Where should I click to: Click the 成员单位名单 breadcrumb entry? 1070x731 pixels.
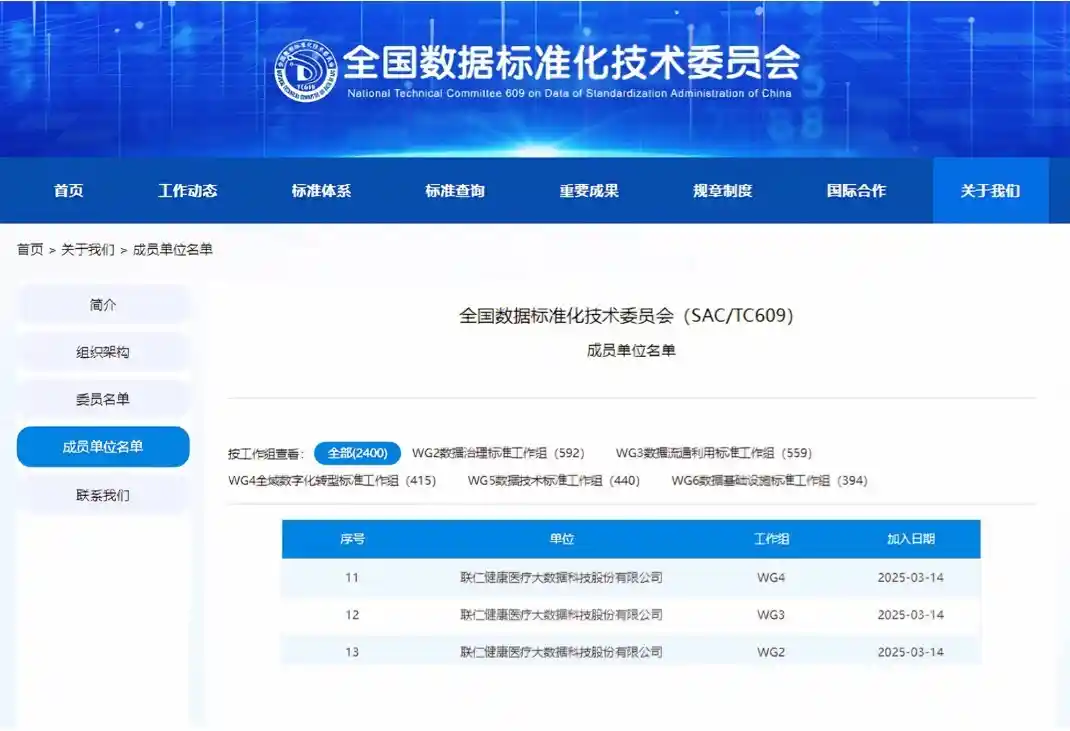(x=173, y=249)
